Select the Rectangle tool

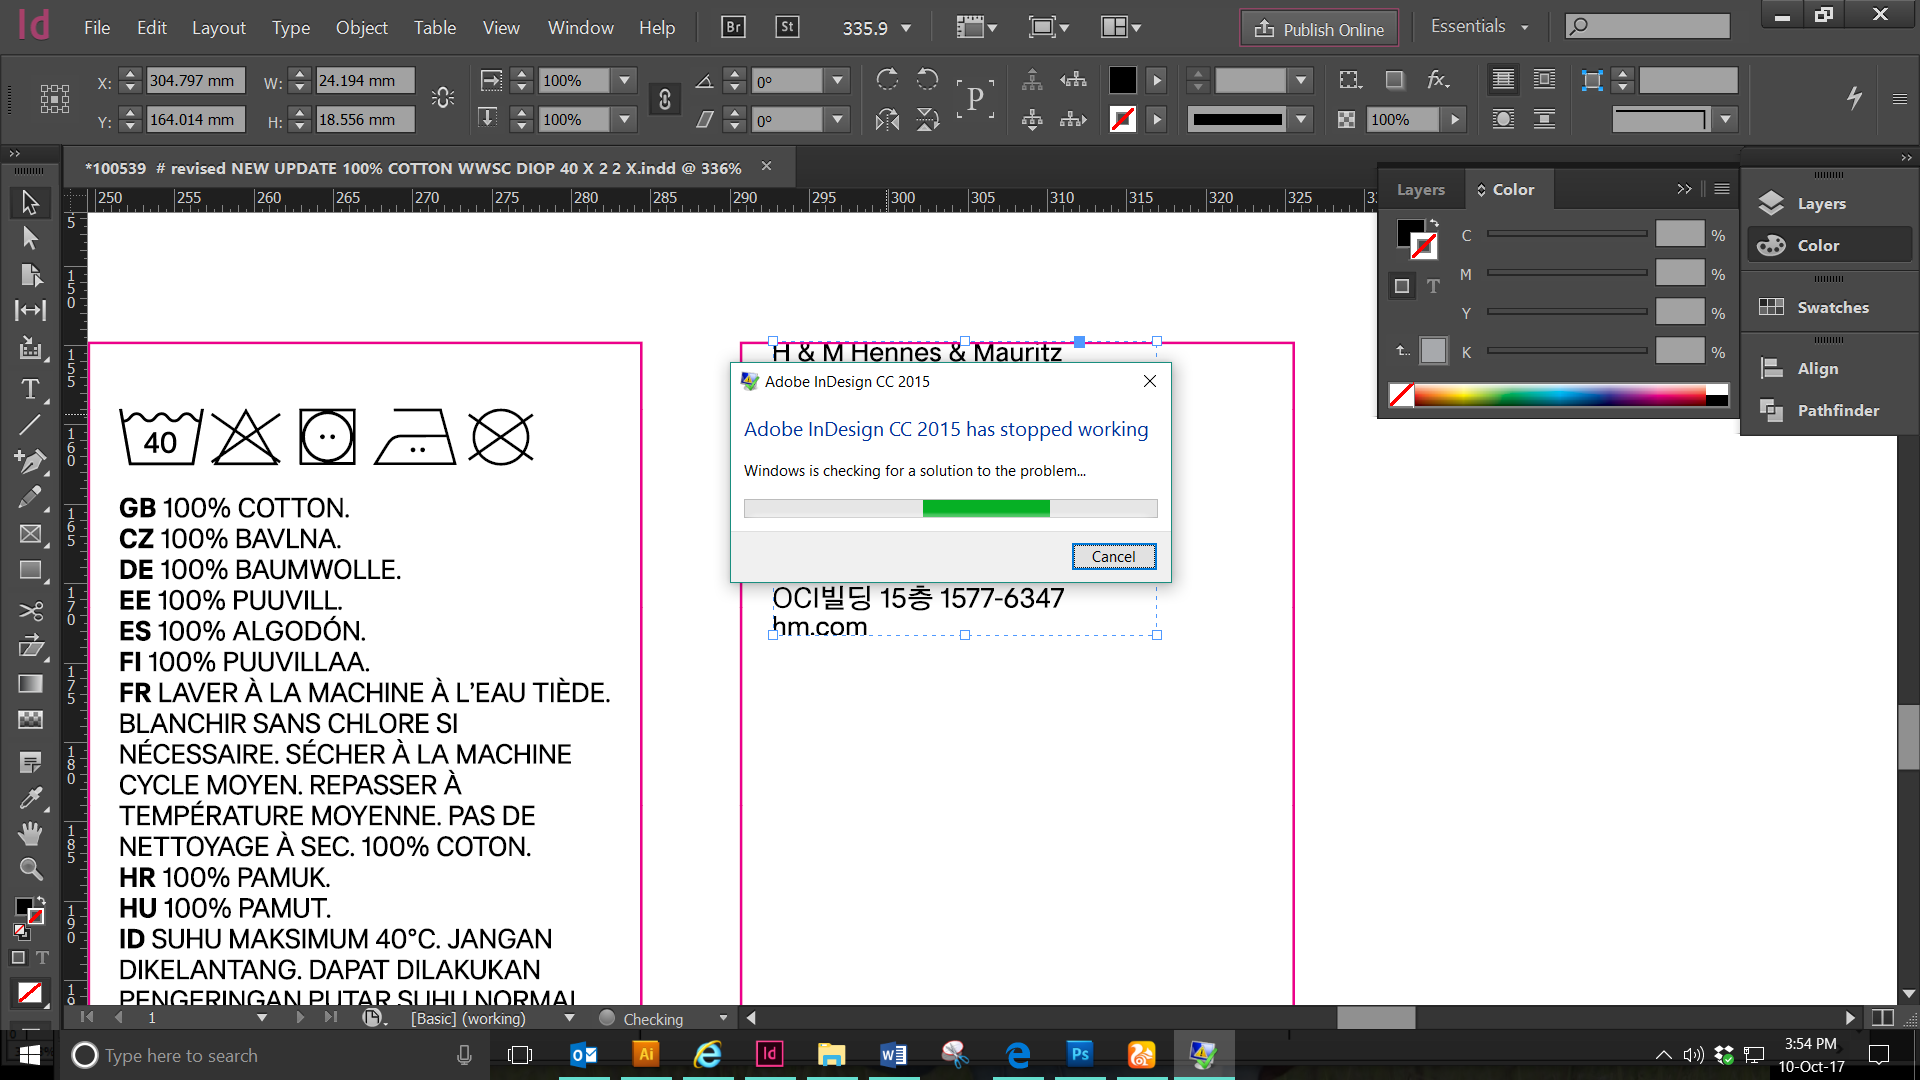[30, 570]
